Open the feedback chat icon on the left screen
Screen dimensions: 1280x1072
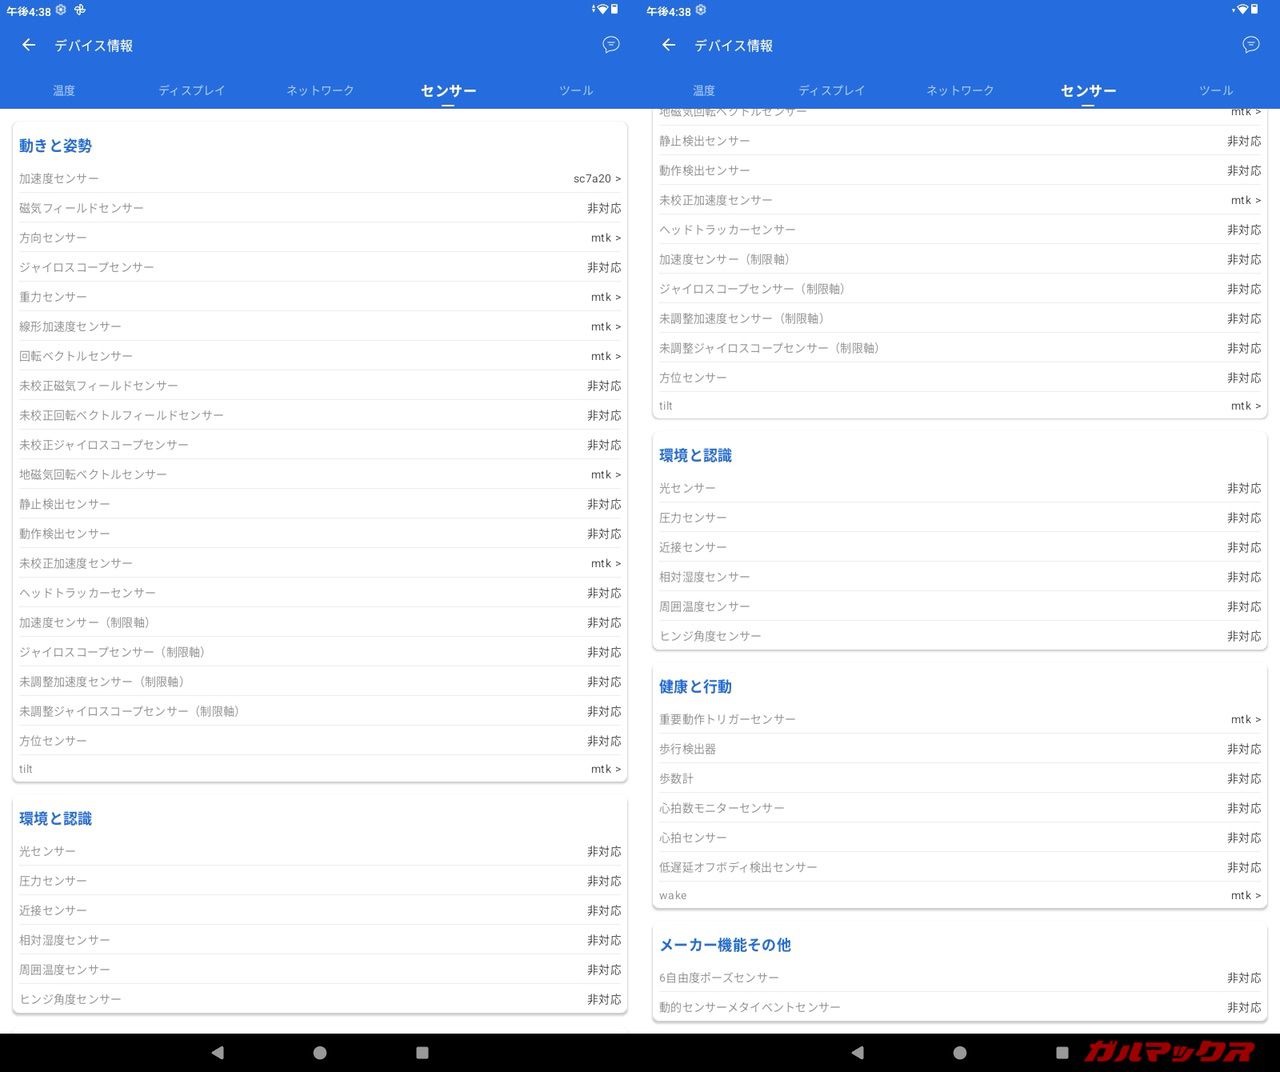tap(611, 45)
